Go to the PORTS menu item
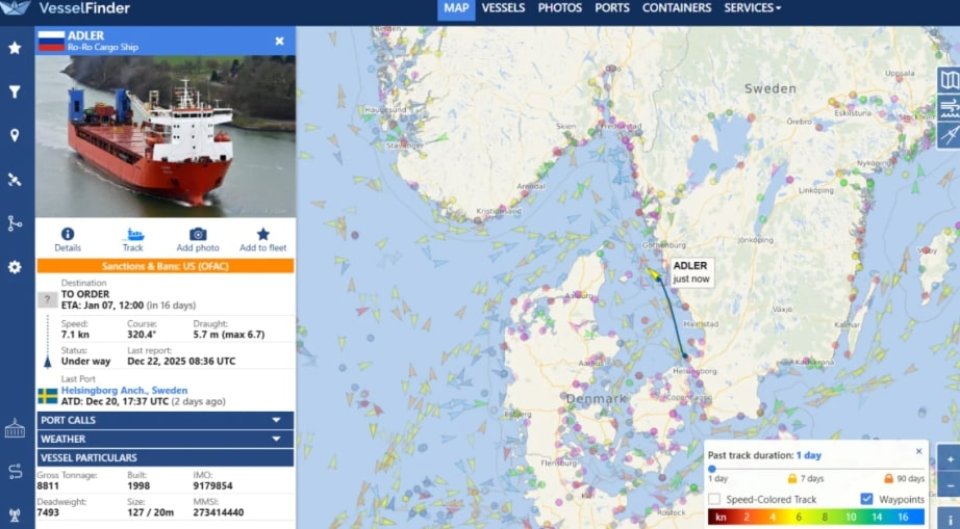 click(x=612, y=8)
